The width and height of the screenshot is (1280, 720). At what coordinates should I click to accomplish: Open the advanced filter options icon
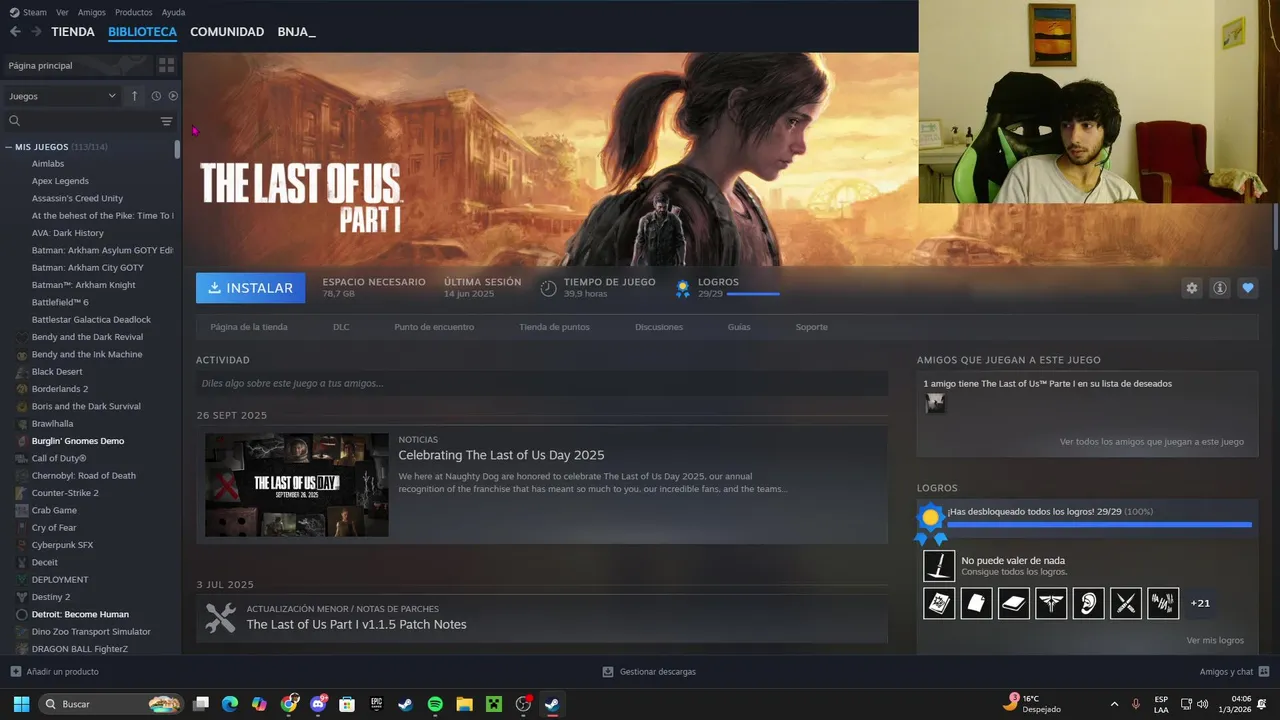point(166,121)
